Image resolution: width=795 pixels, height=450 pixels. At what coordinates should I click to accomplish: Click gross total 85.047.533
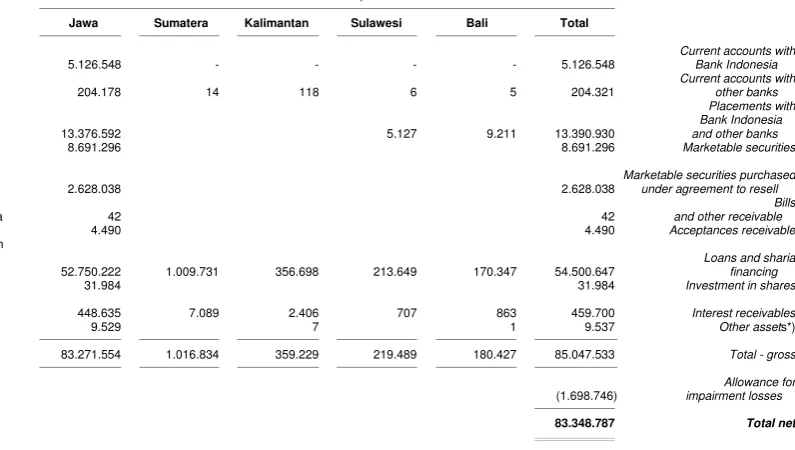584,355
